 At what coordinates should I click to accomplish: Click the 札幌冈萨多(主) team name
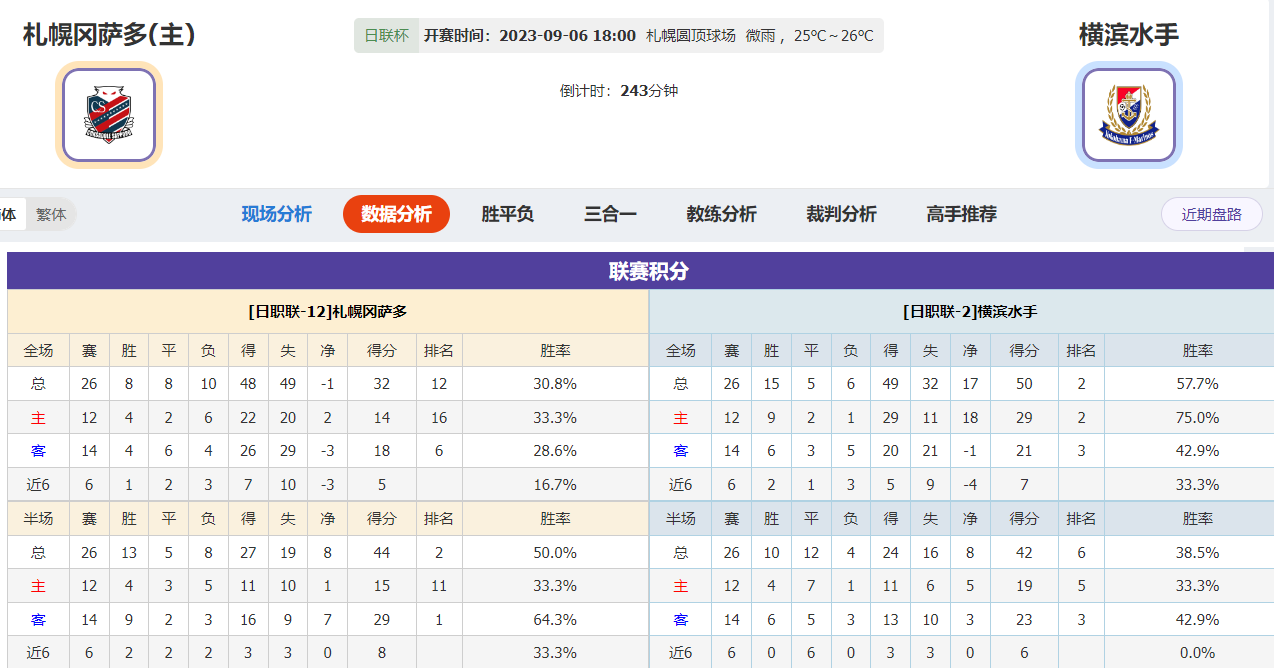click(109, 34)
